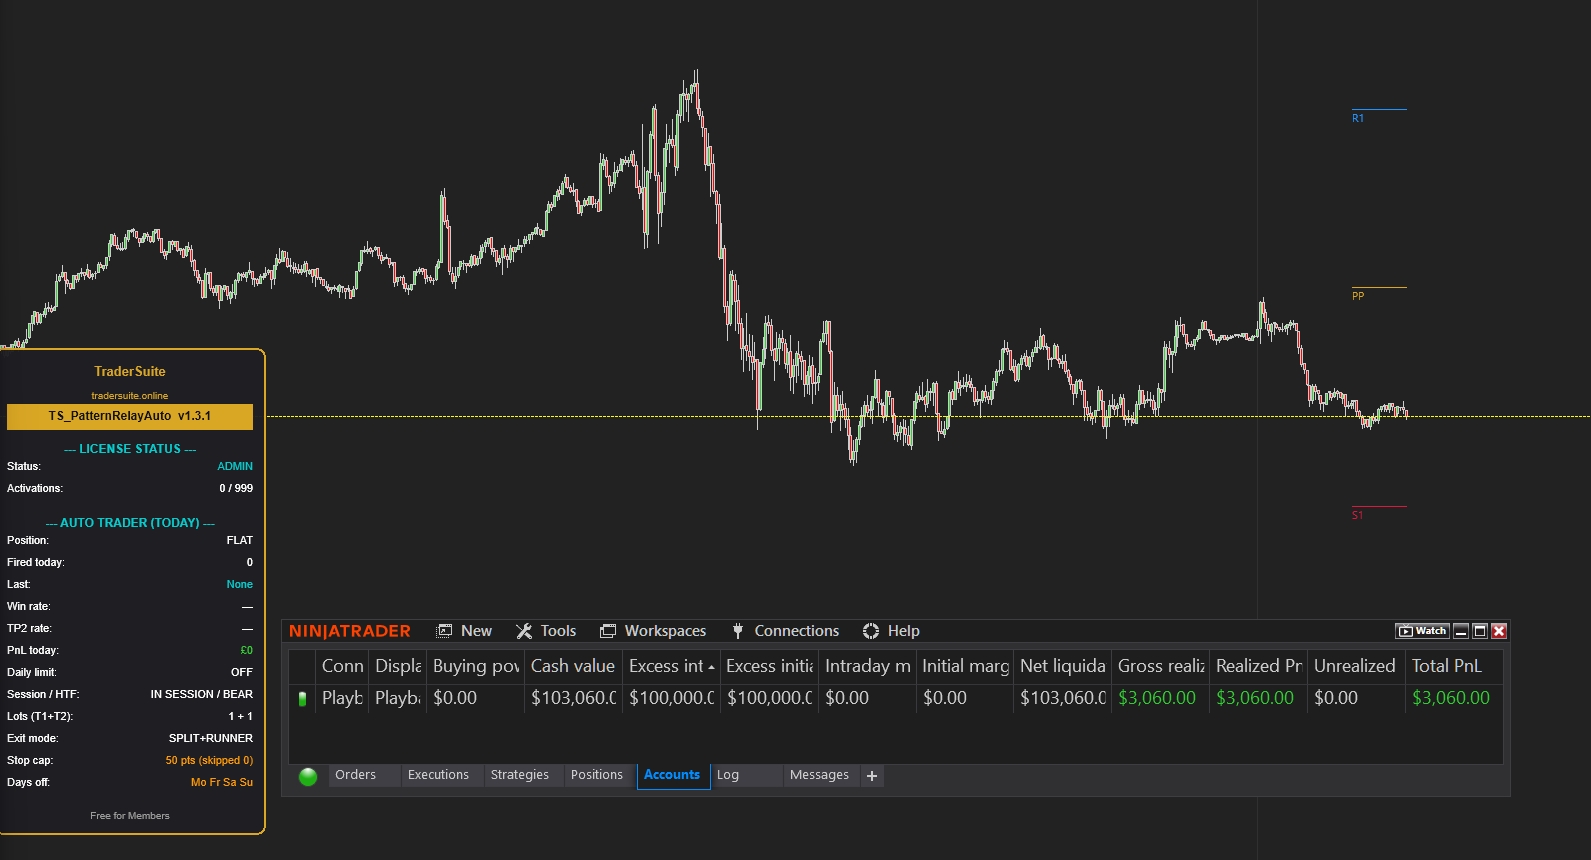This screenshot has width=1591, height=860.
Task: Open the Tools menu
Action: coord(546,631)
